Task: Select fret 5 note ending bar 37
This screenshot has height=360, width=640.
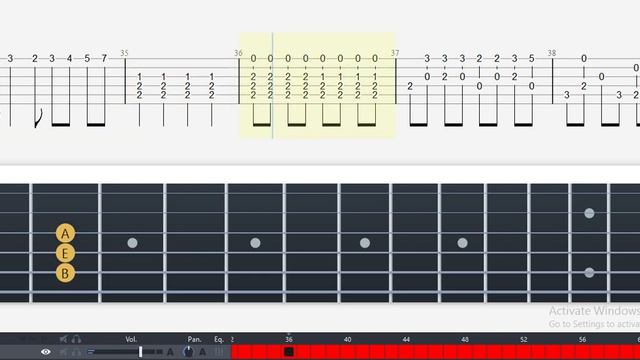Action: tap(532, 58)
